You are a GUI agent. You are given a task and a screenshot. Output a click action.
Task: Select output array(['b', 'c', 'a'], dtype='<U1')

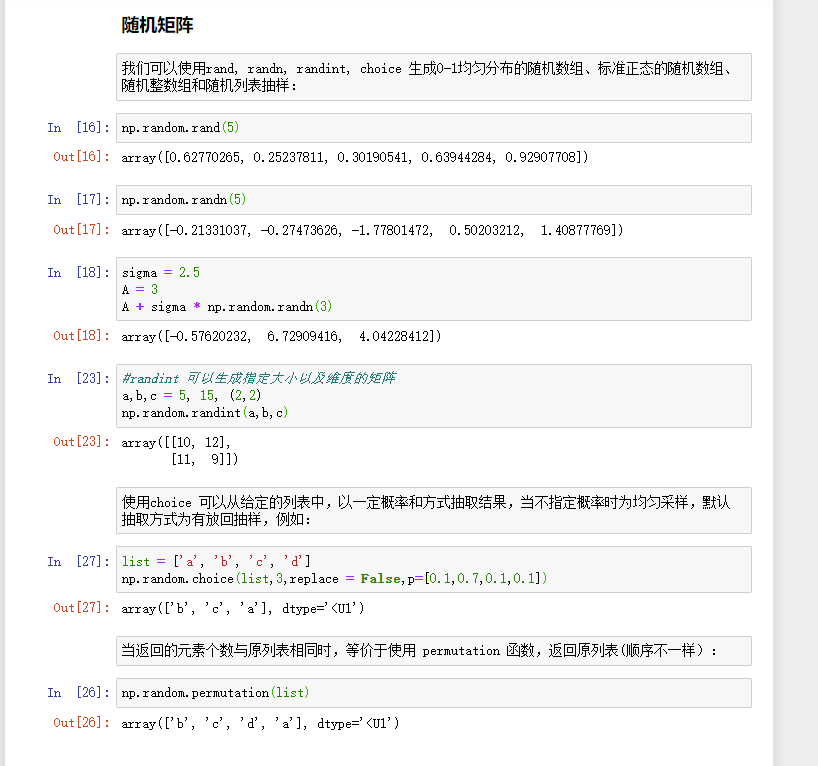243,608
